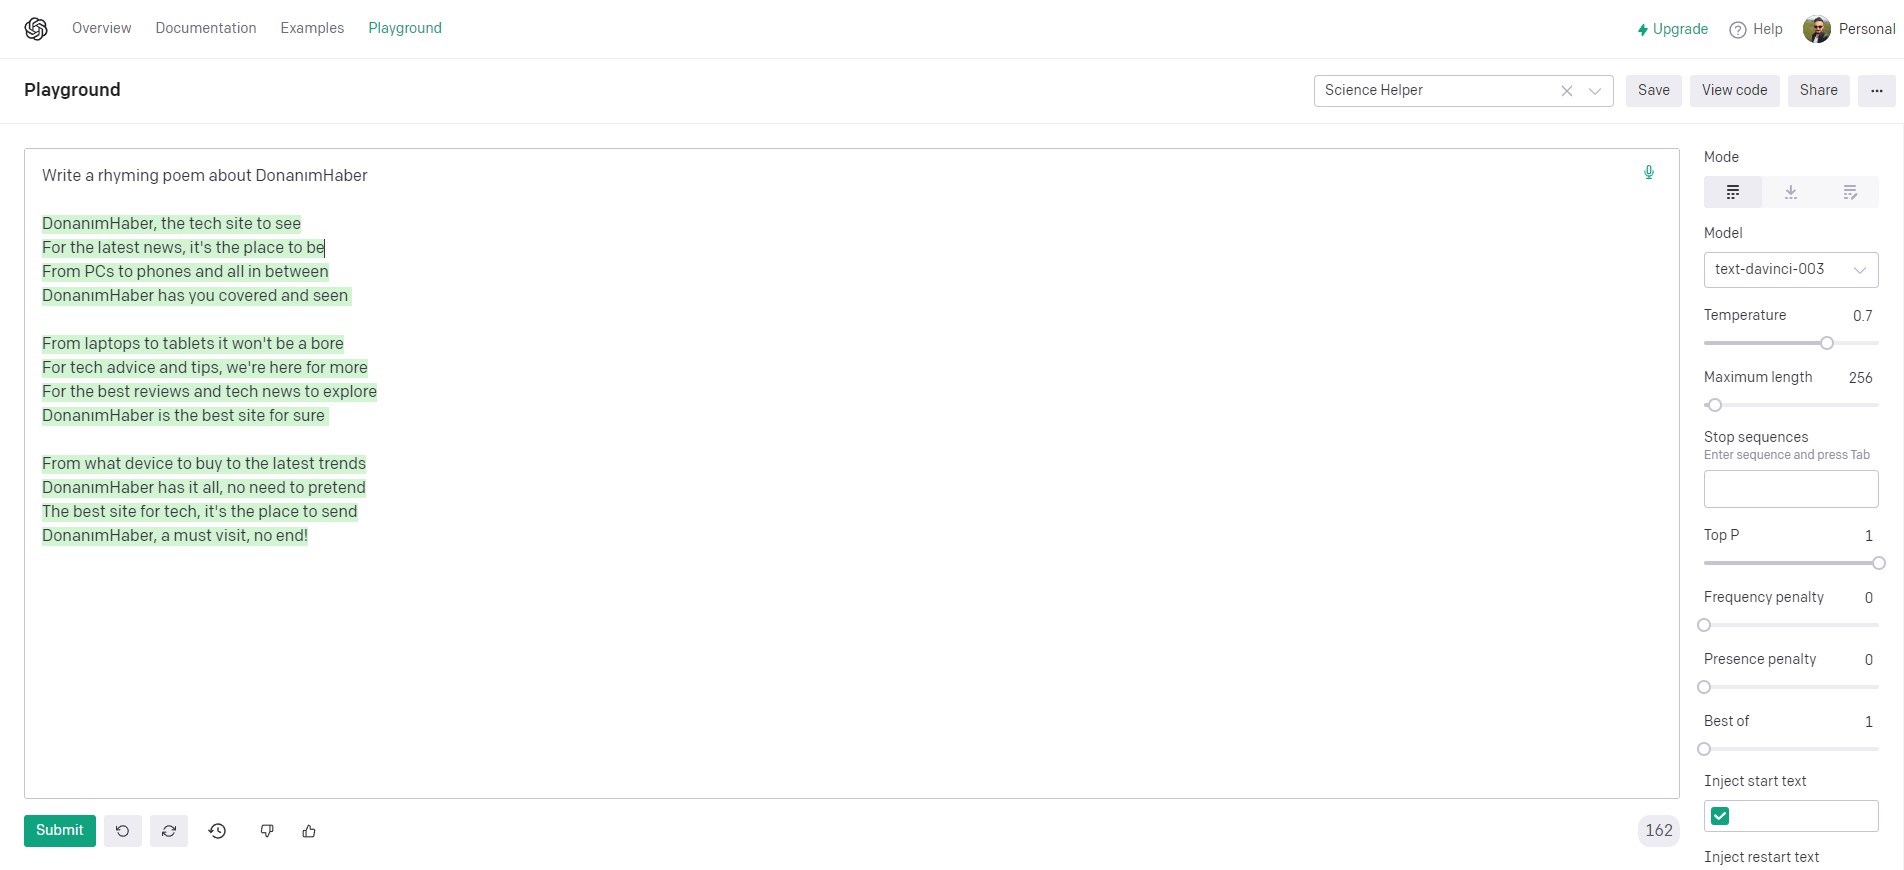Open the Playground tab
Viewport: 1904px width, 870px height.
(x=405, y=28)
